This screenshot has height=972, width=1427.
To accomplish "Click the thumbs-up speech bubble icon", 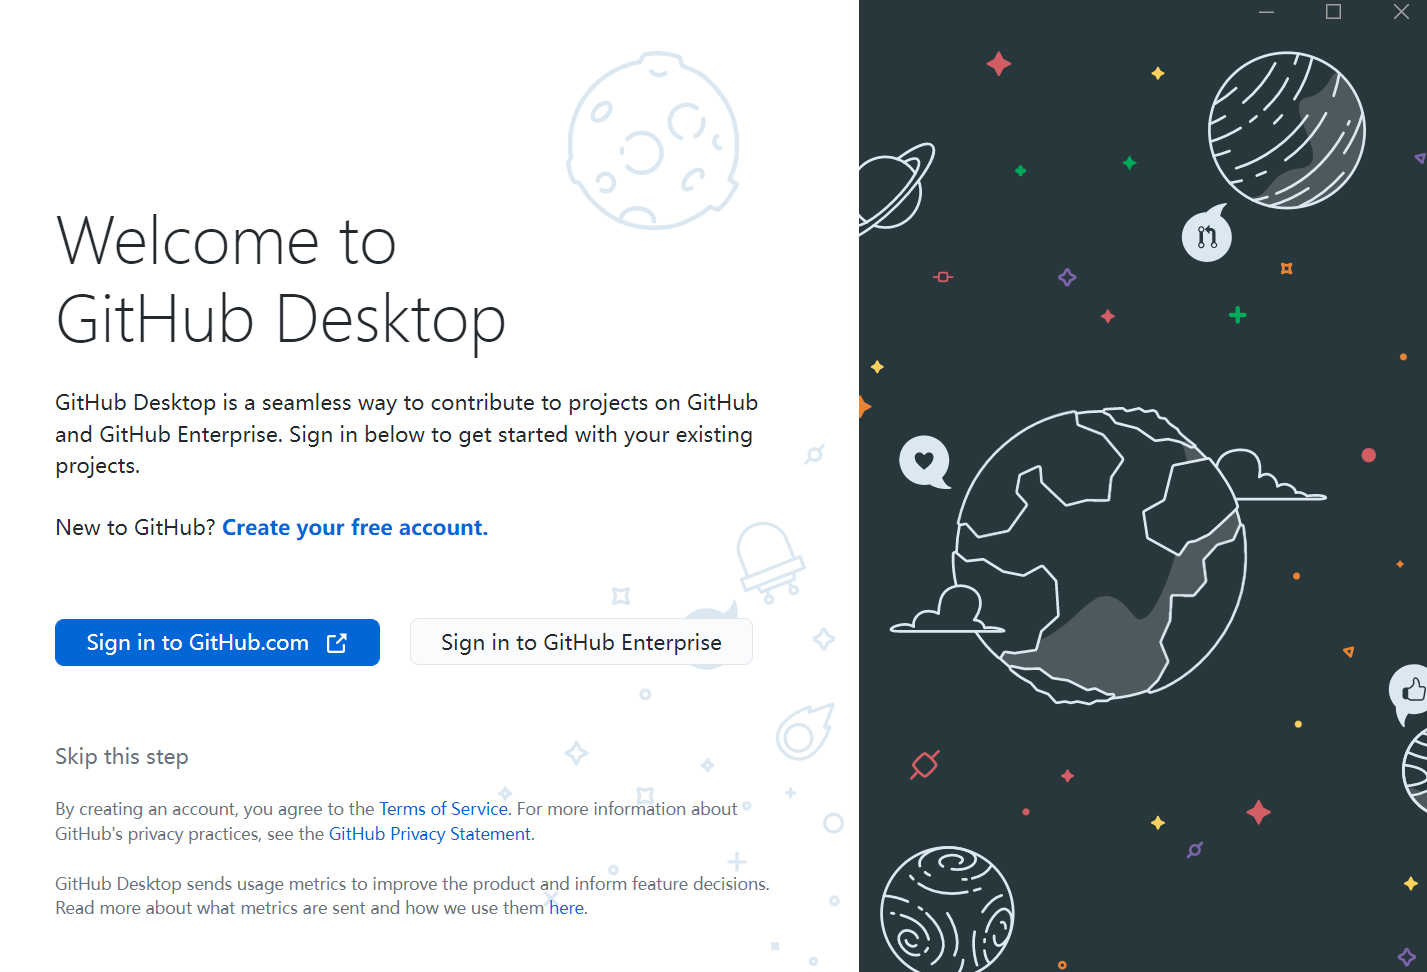I will (1412, 691).
